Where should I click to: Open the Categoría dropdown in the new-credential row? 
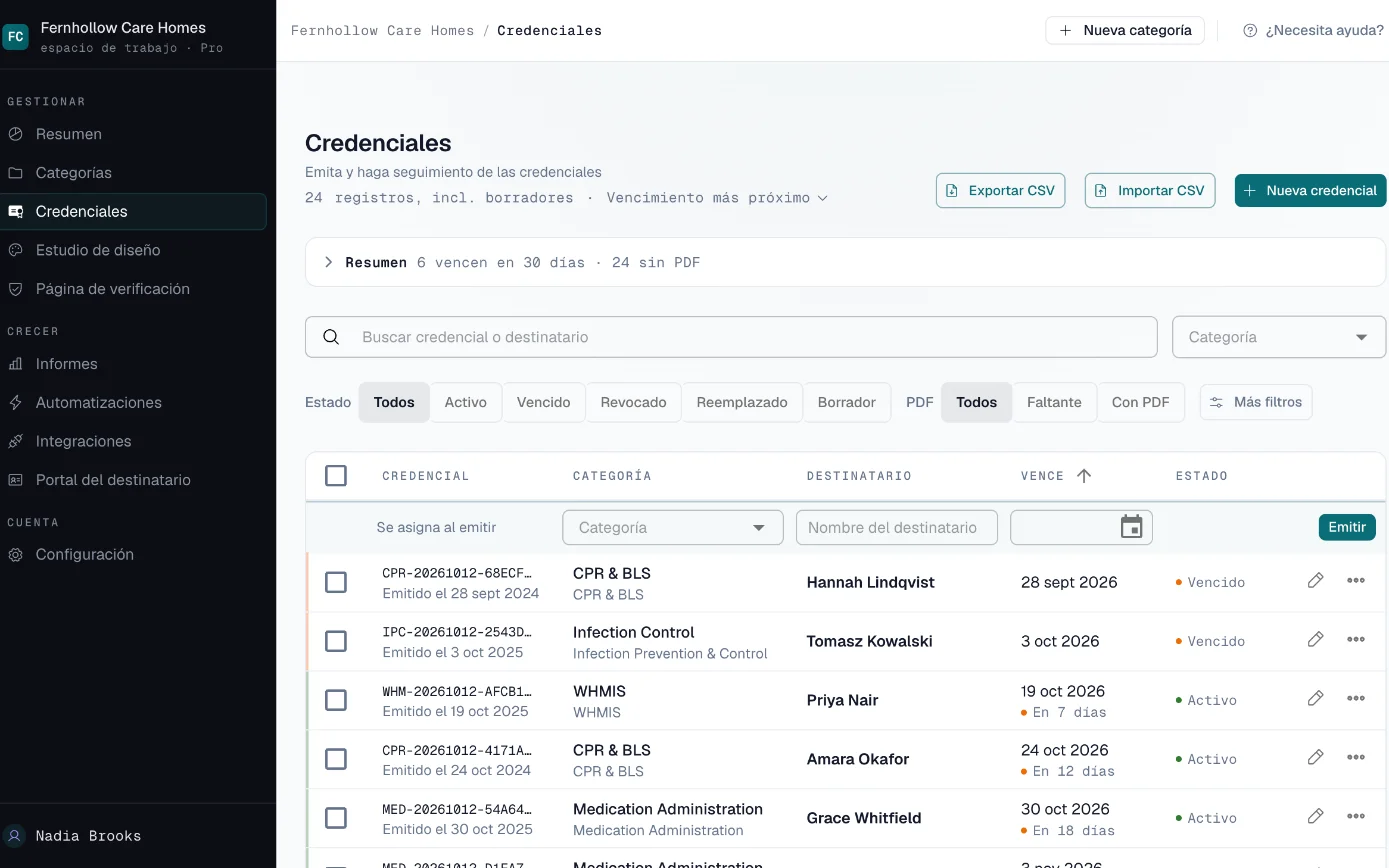[673, 527]
